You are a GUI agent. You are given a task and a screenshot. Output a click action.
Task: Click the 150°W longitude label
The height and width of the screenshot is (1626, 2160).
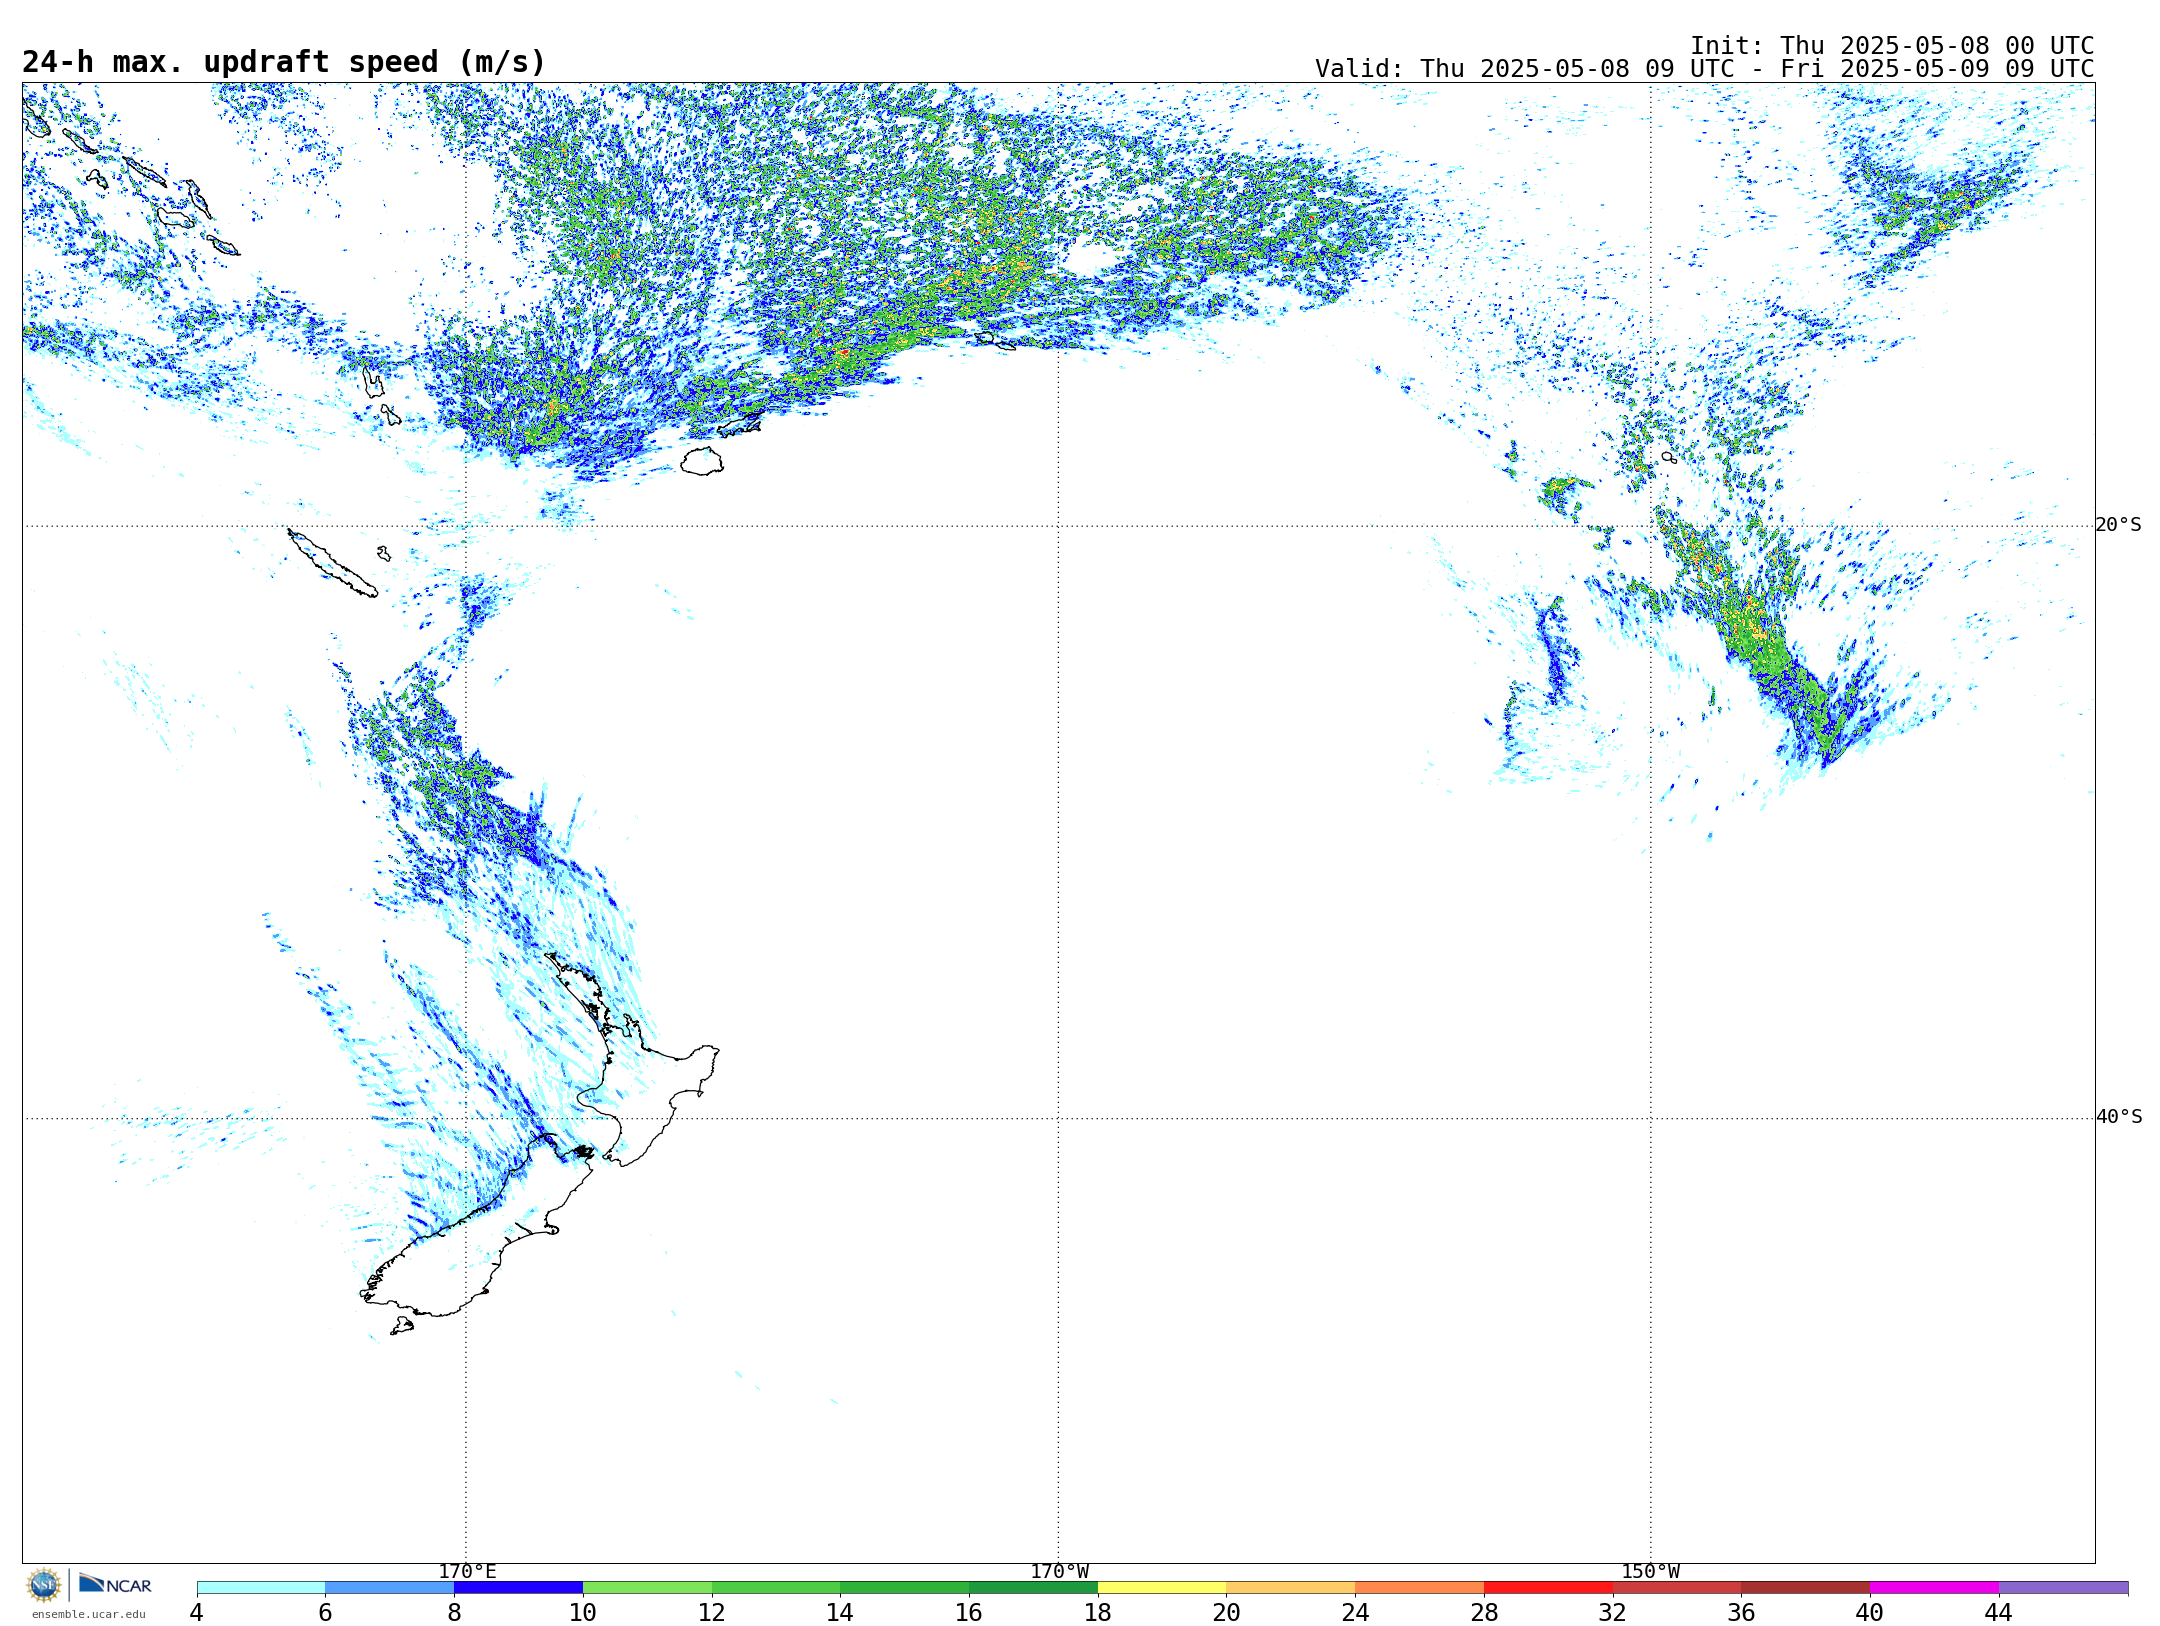click(1650, 1572)
